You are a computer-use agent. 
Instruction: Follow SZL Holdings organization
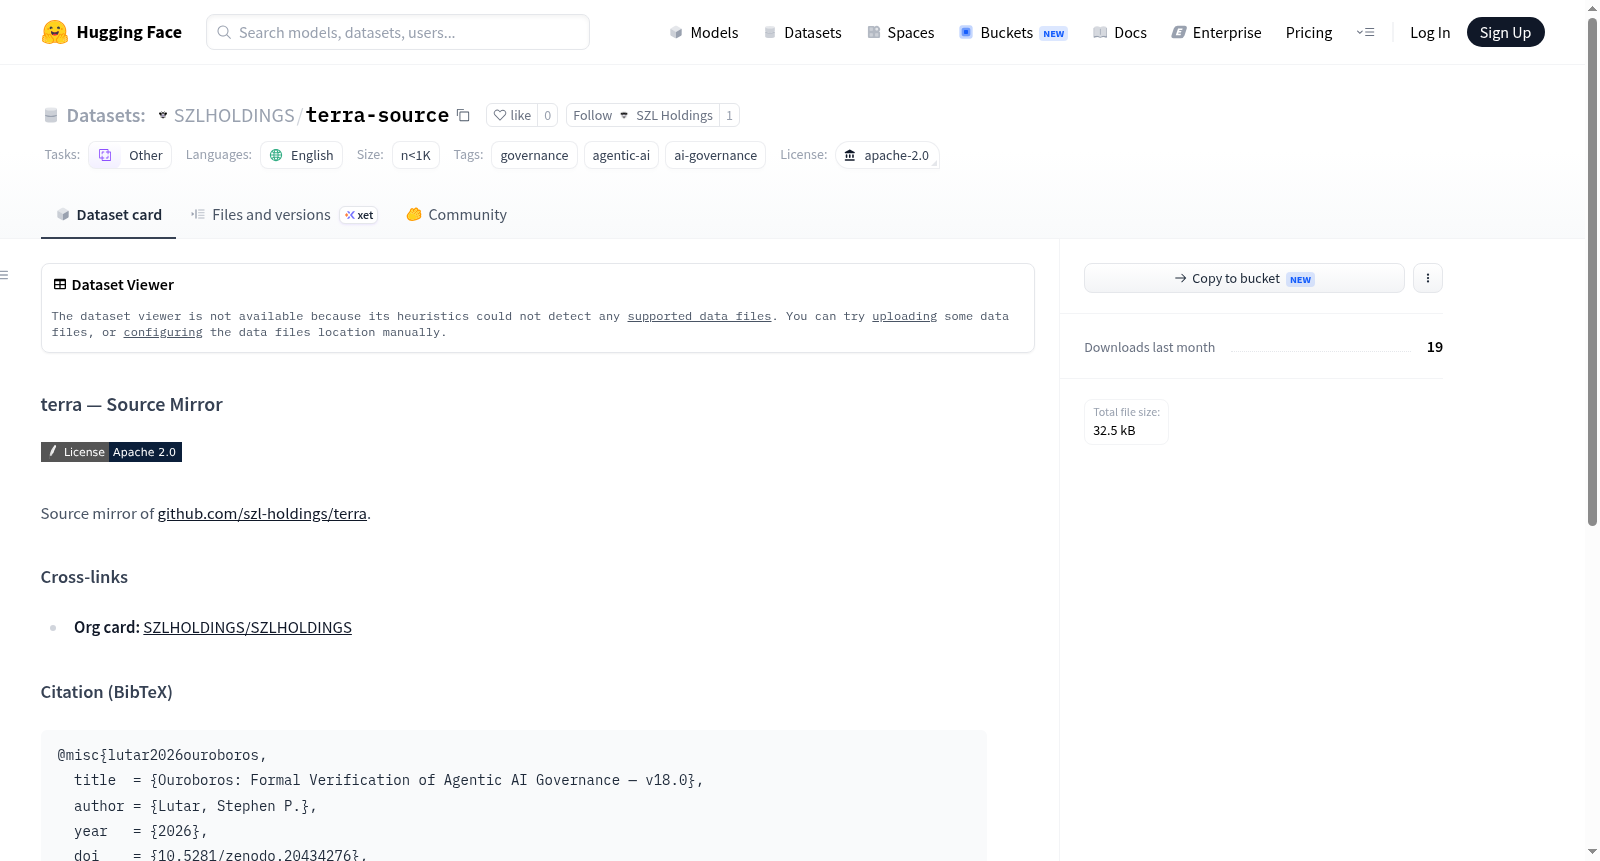click(643, 115)
